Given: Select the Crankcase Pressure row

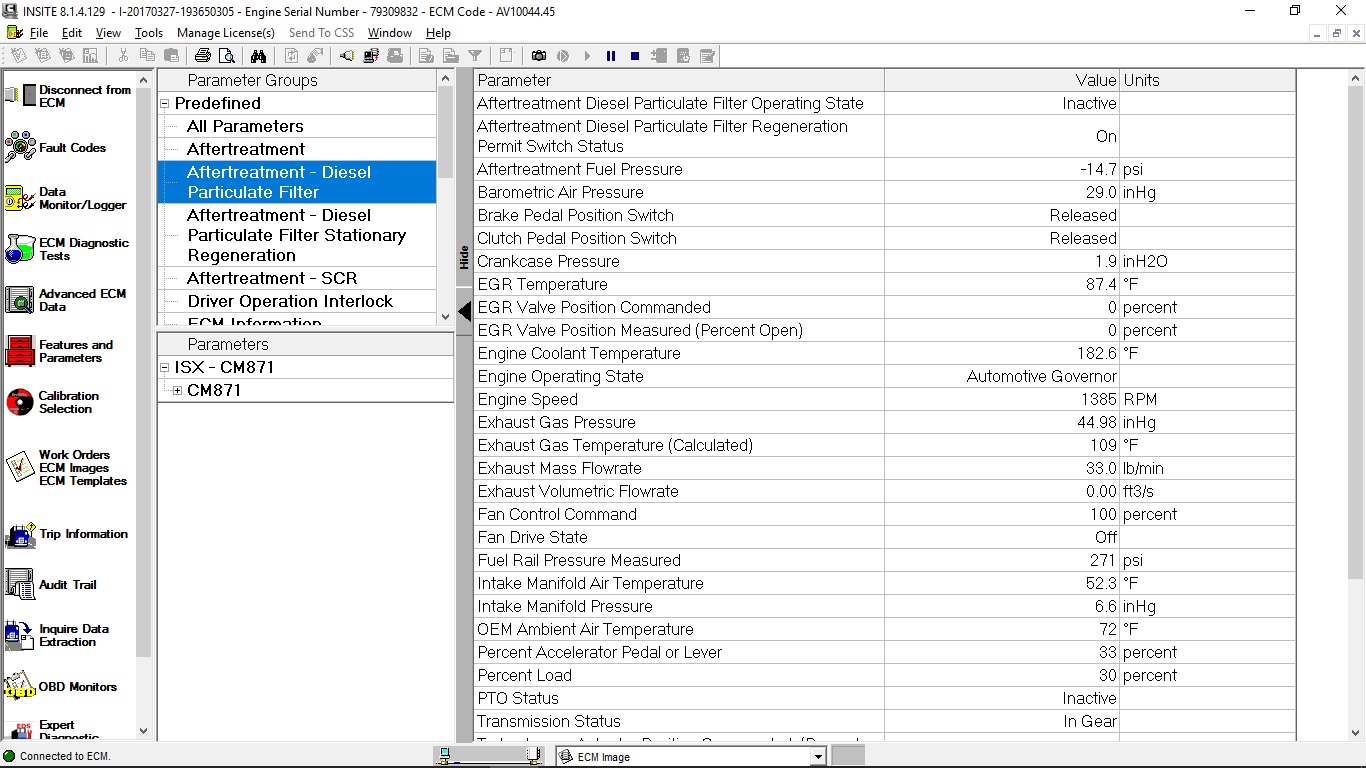Looking at the screenshot, I should 884,261.
